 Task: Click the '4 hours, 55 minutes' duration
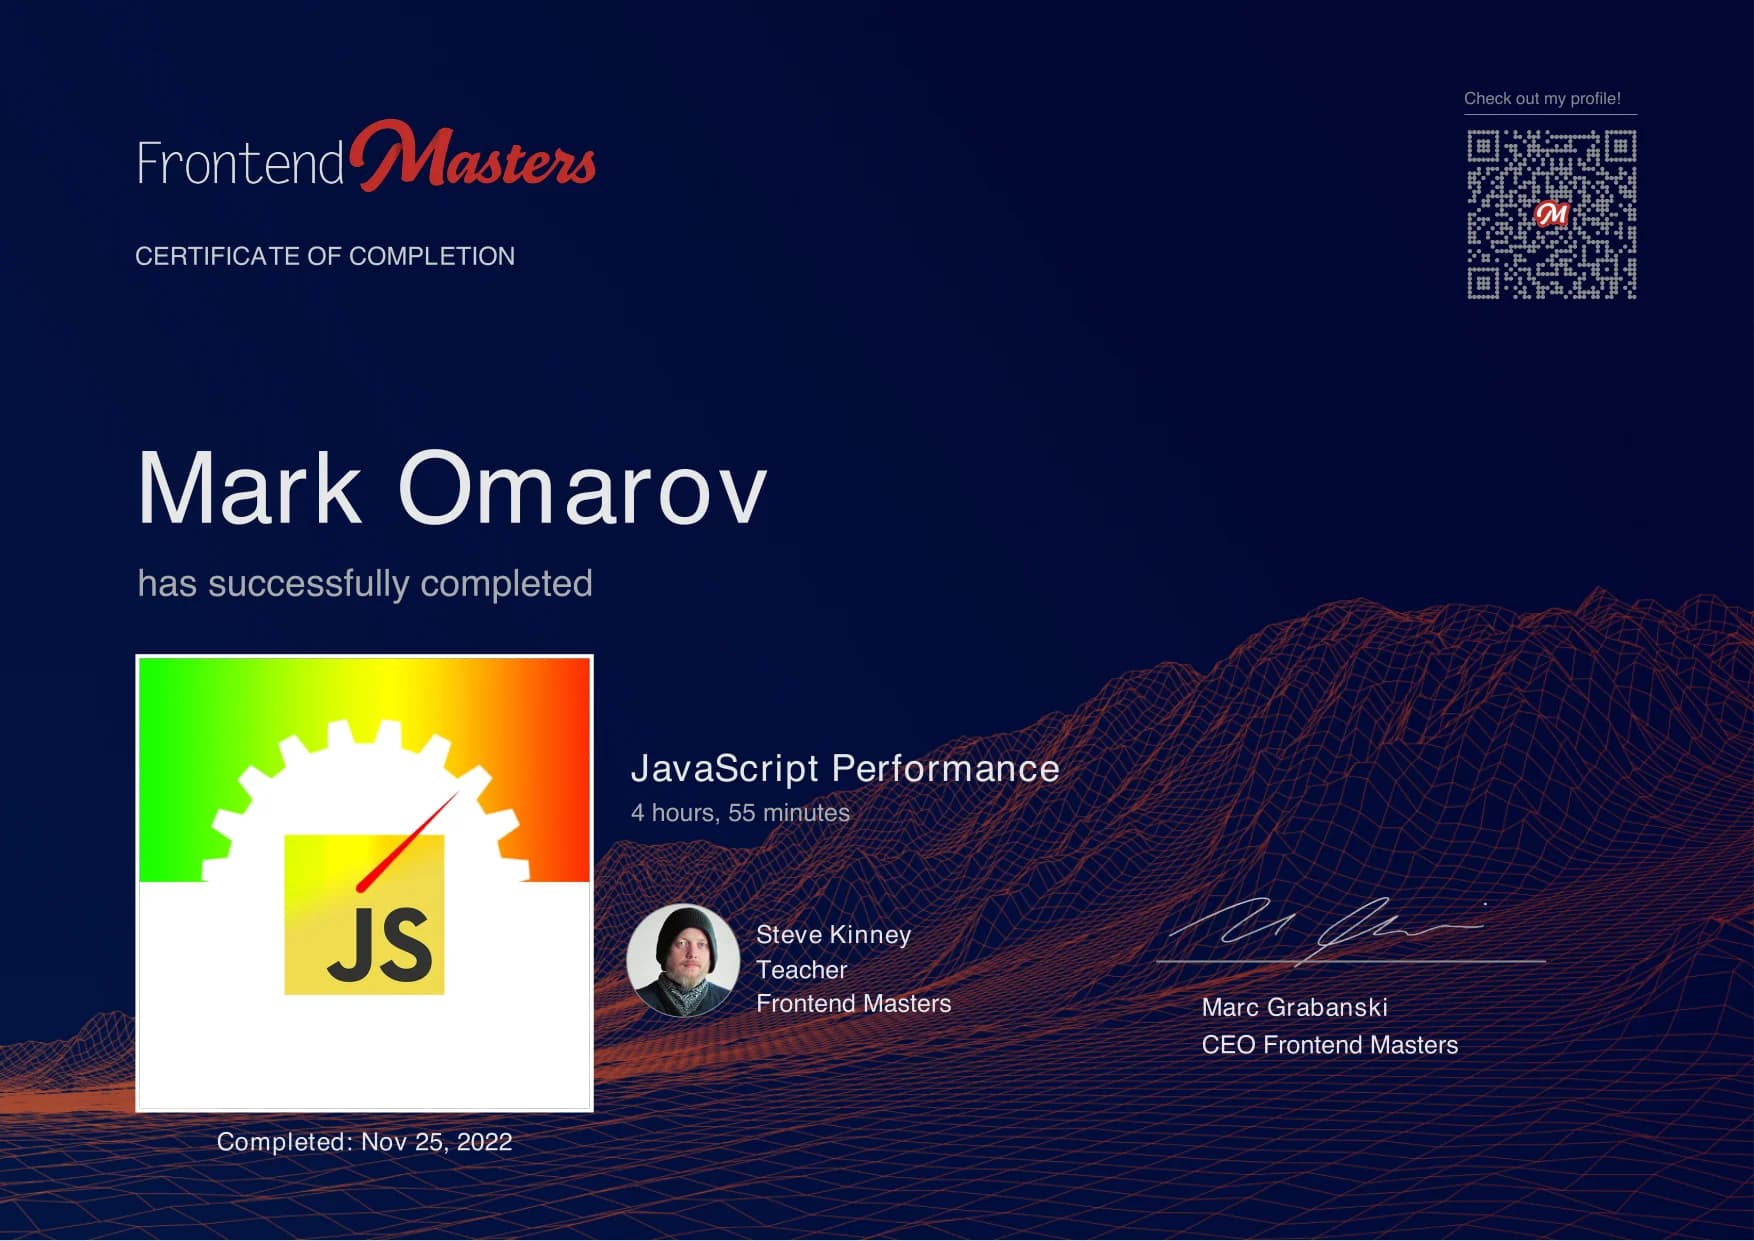coord(740,813)
